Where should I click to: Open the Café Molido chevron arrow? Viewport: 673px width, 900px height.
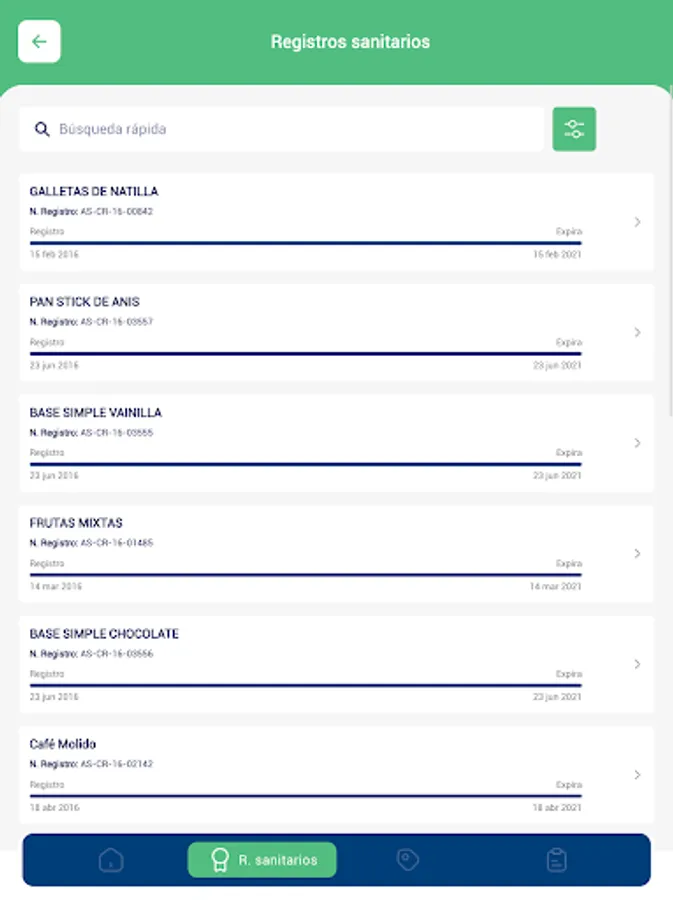(637, 774)
